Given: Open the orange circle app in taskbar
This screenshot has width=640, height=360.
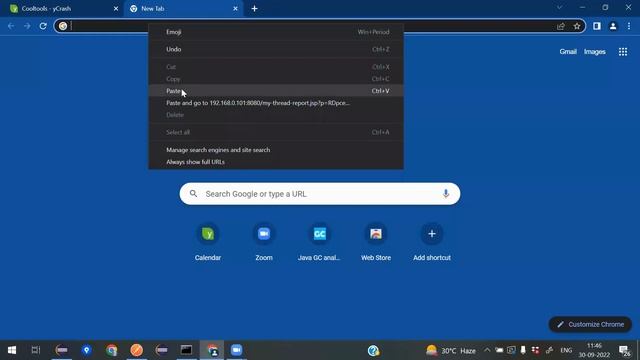Looking at the screenshot, I should (x=136, y=350).
